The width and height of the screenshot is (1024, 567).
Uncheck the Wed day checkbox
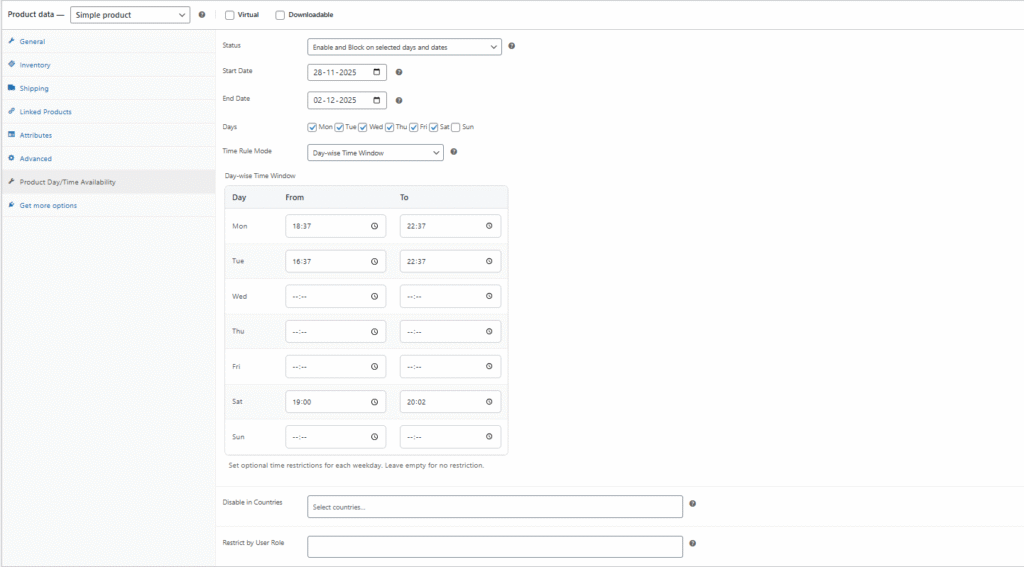coord(363,127)
